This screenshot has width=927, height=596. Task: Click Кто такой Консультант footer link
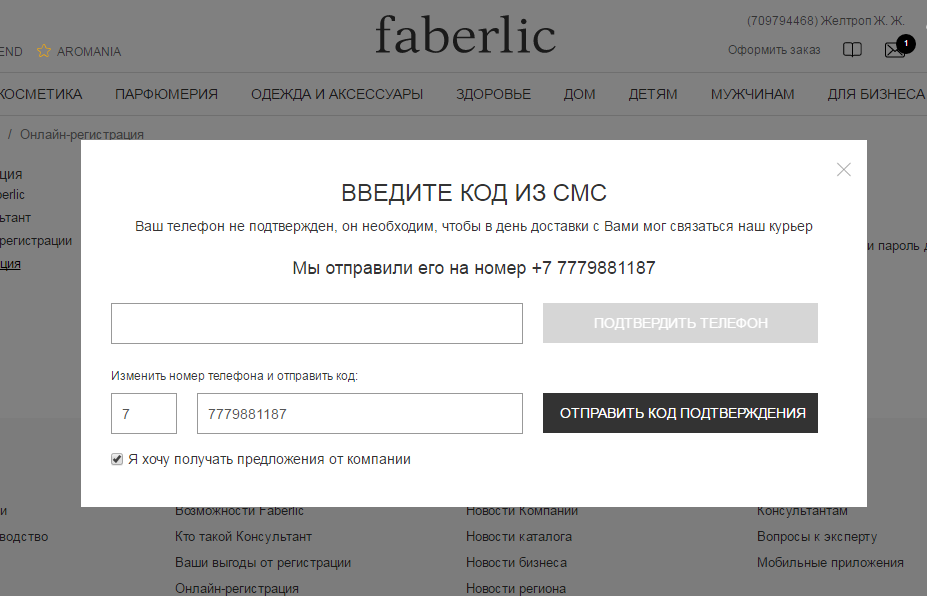pyautogui.click(x=243, y=537)
